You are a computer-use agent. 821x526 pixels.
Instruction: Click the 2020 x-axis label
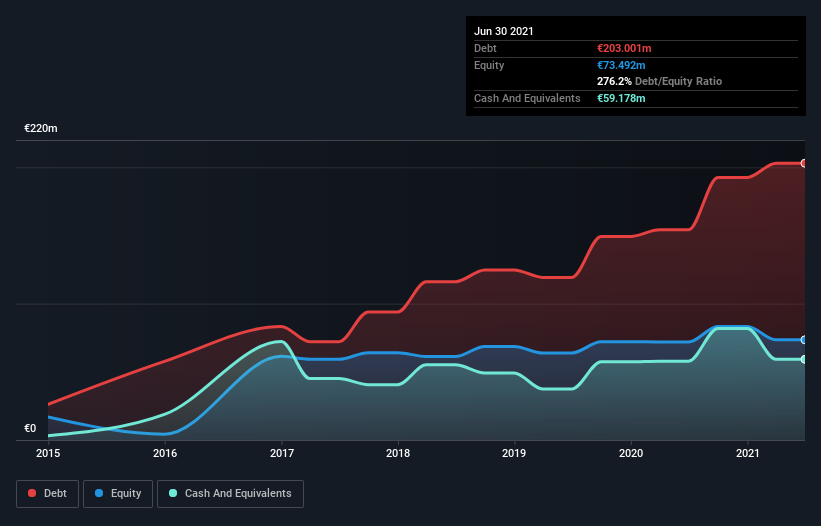(631, 453)
